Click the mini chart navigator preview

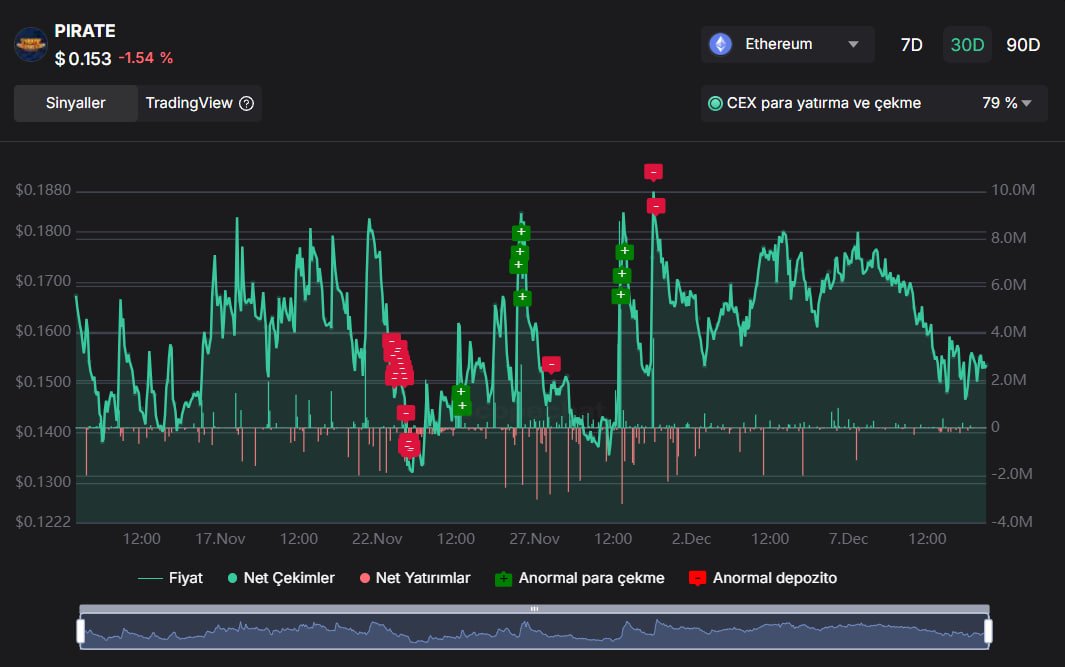click(x=535, y=631)
